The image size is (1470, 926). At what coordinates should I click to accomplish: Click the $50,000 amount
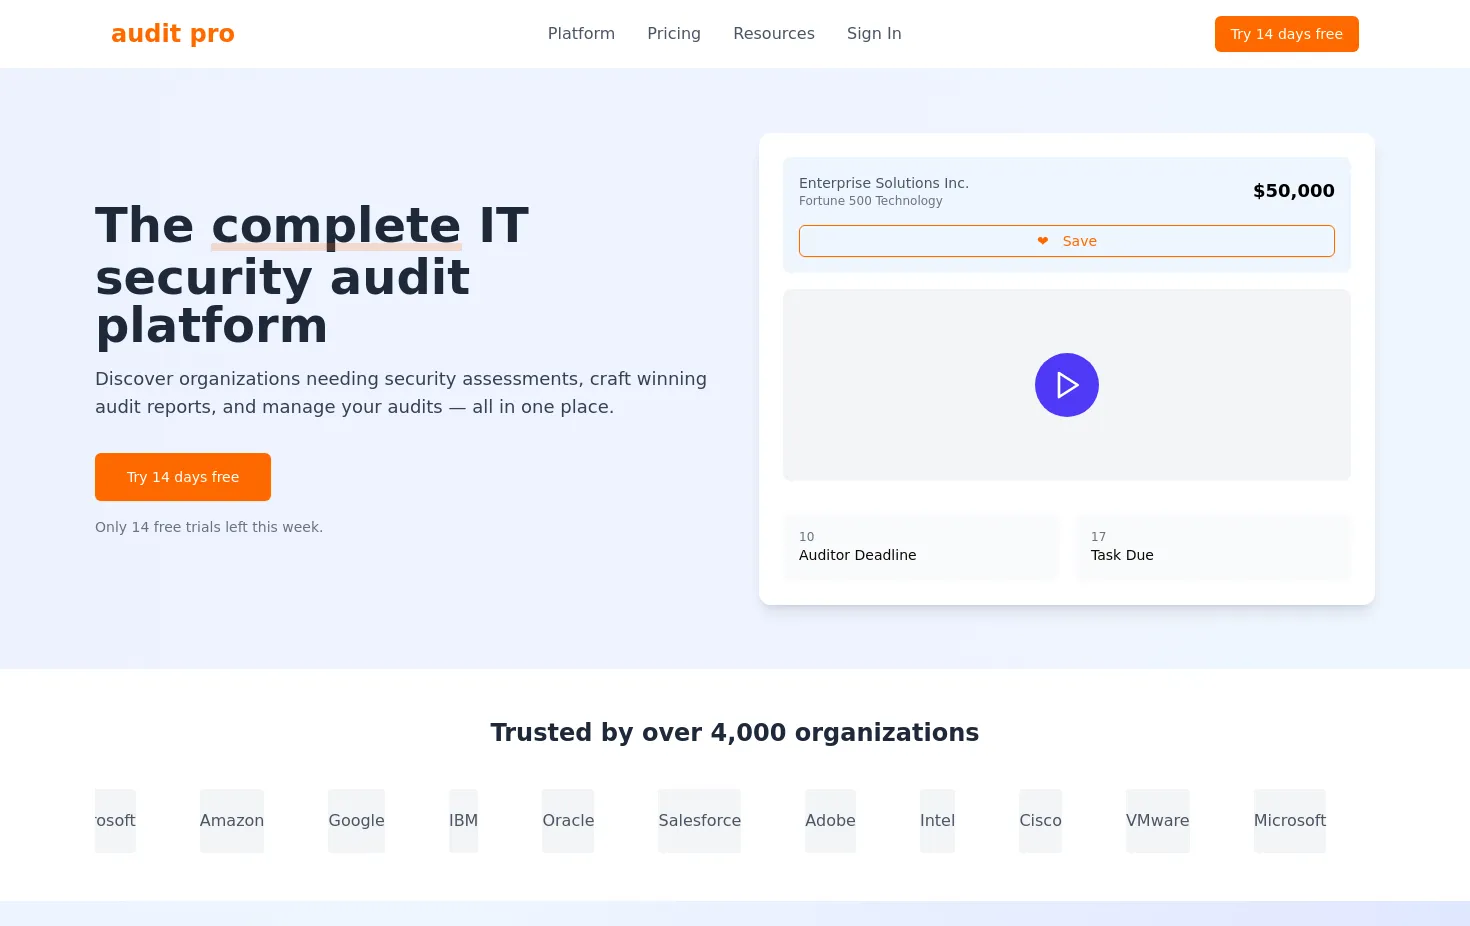[x=1294, y=191]
